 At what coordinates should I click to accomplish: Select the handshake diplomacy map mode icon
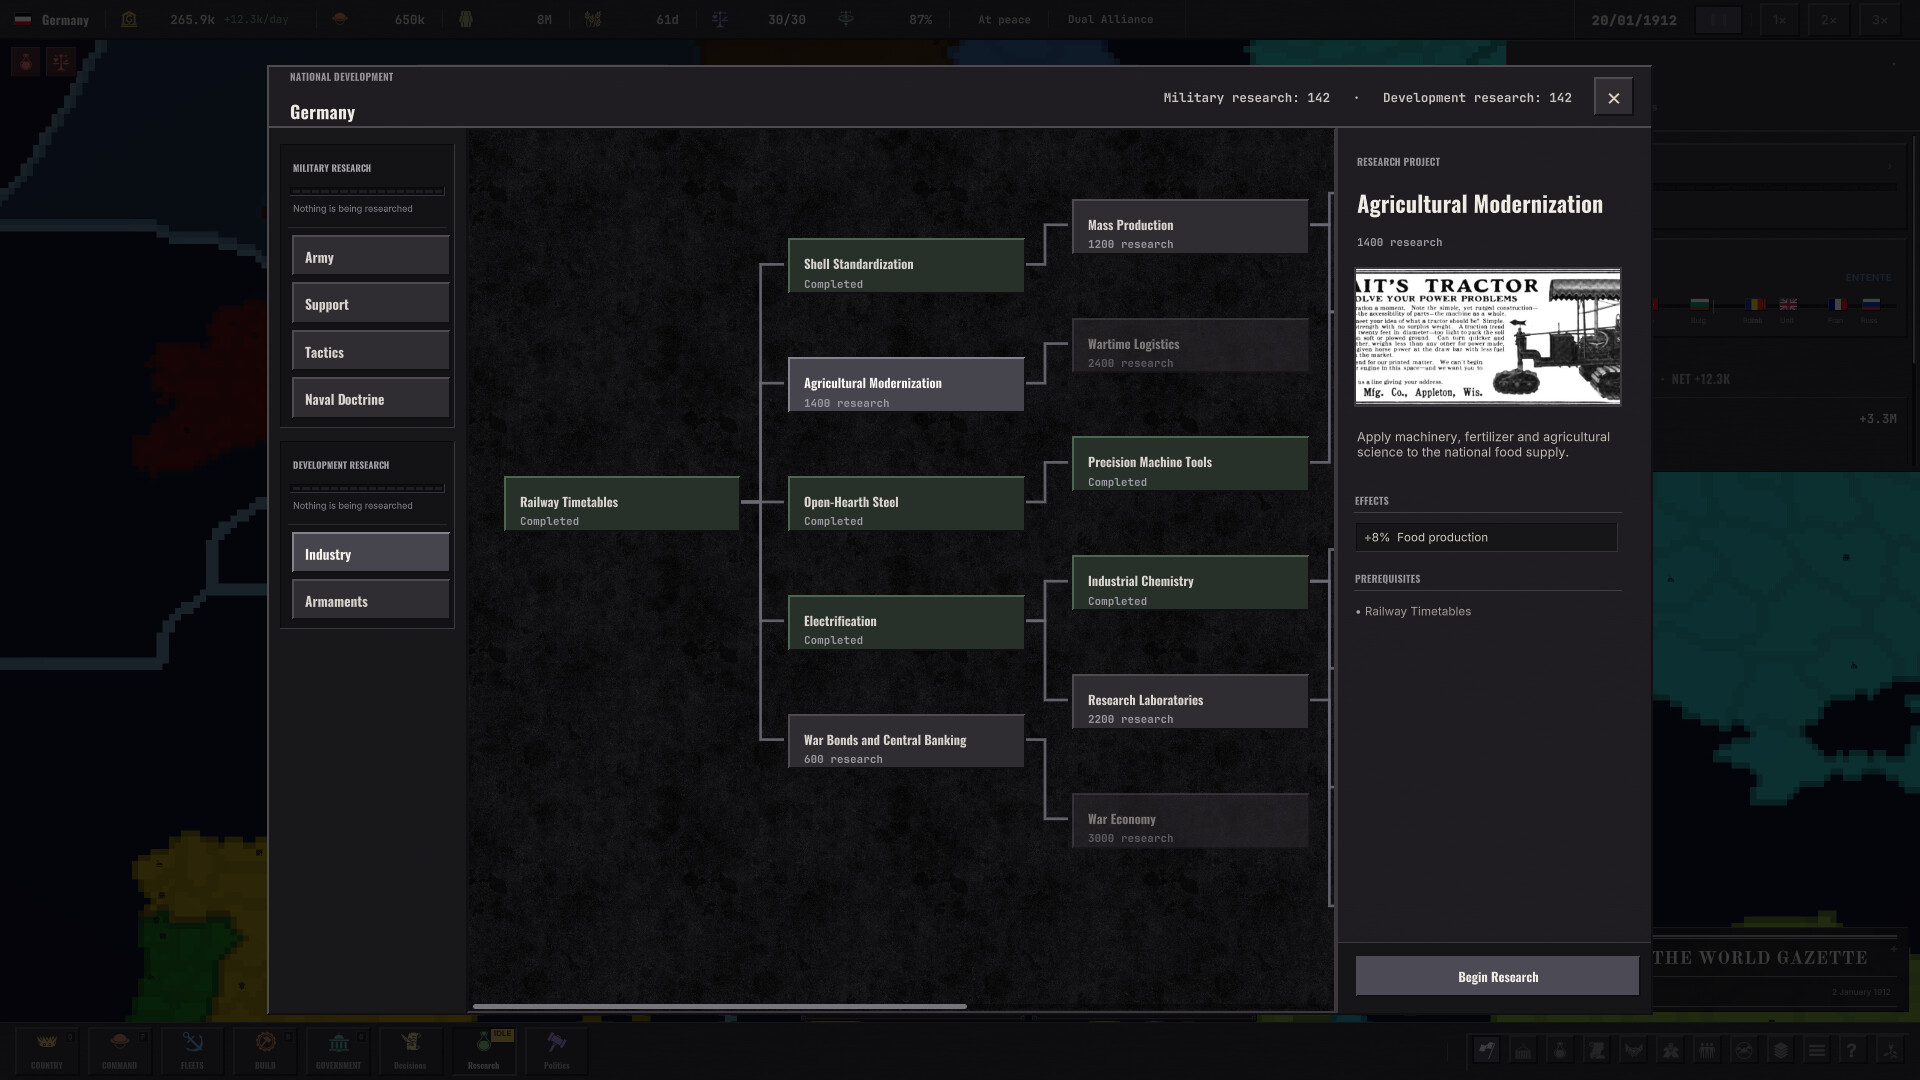(x=1634, y=1050)
